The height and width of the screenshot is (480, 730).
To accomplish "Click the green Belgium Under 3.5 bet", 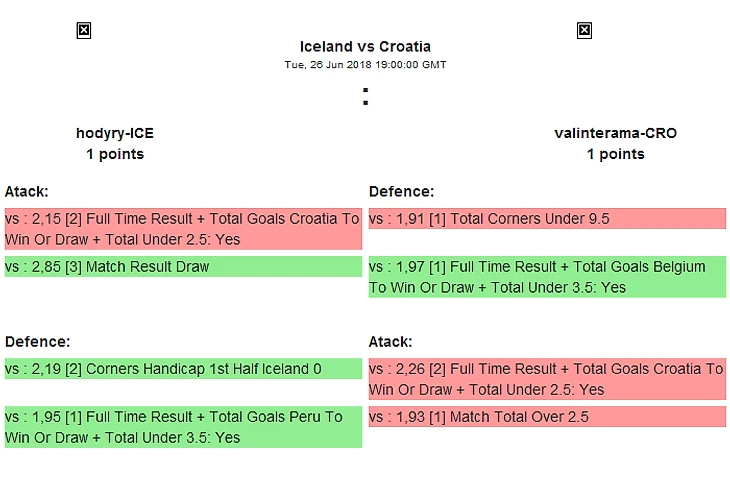I will (547, 277).
